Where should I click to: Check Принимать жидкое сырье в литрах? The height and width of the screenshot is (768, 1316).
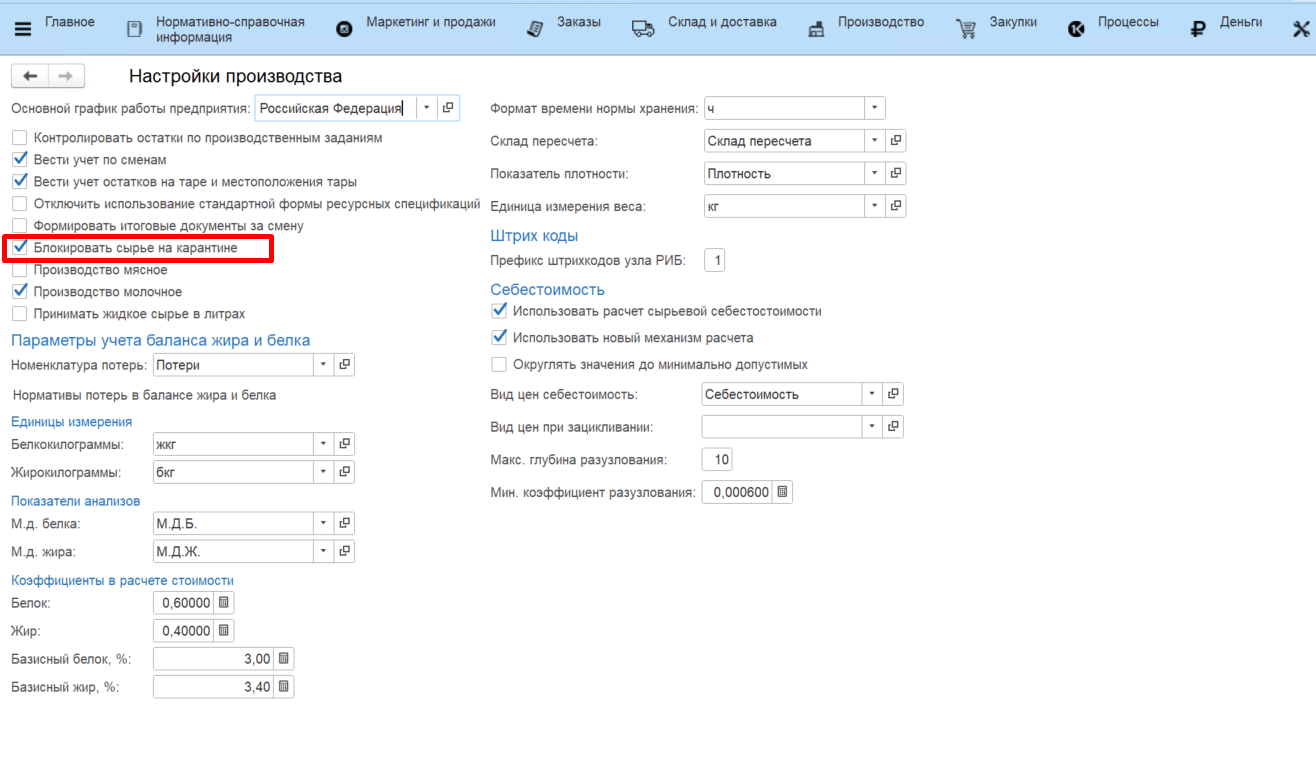click(19, 314)
